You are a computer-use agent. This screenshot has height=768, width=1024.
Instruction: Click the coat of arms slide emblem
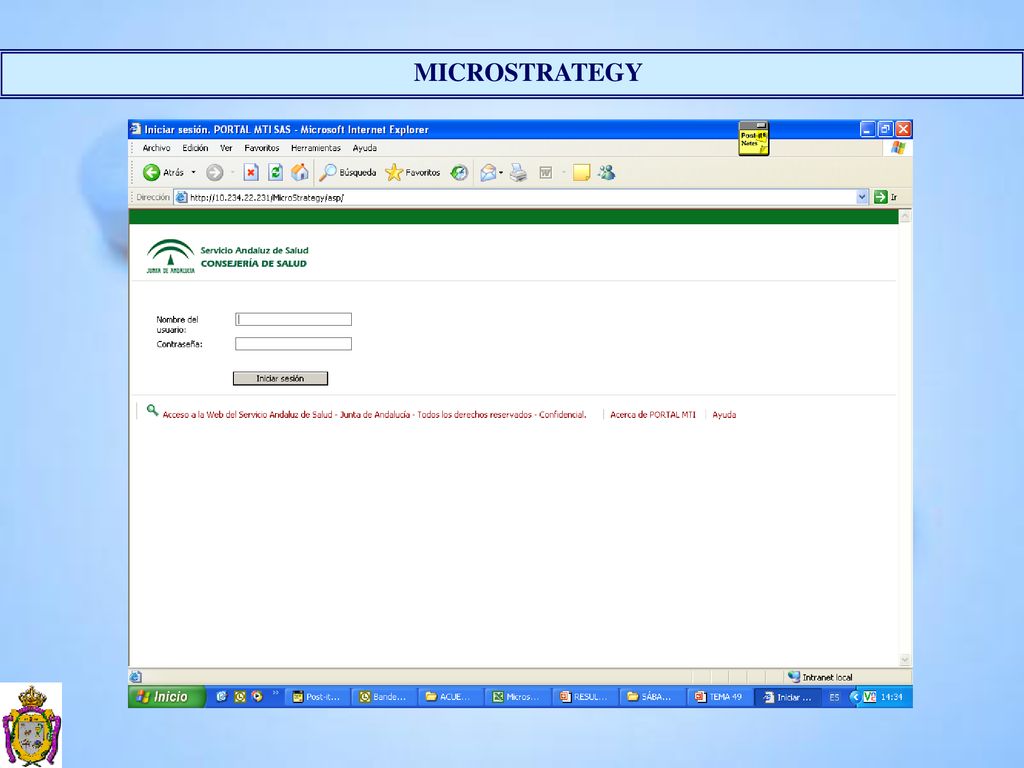click(31, 725)
